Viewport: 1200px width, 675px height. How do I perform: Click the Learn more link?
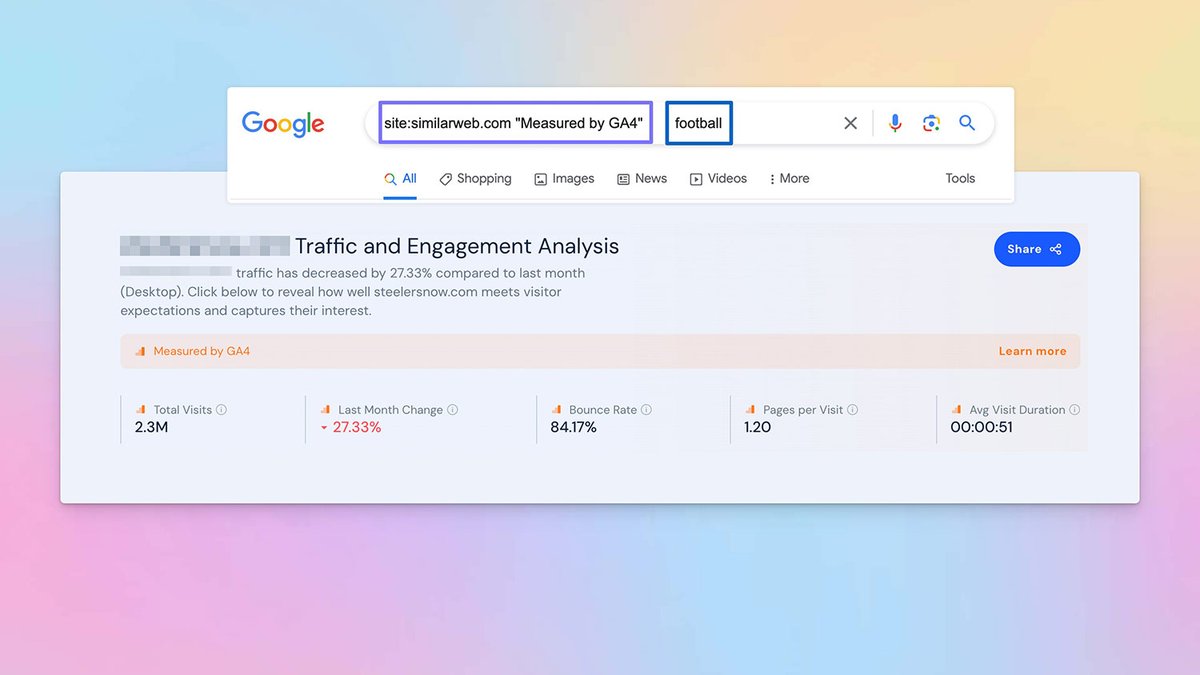[1032, 351]
